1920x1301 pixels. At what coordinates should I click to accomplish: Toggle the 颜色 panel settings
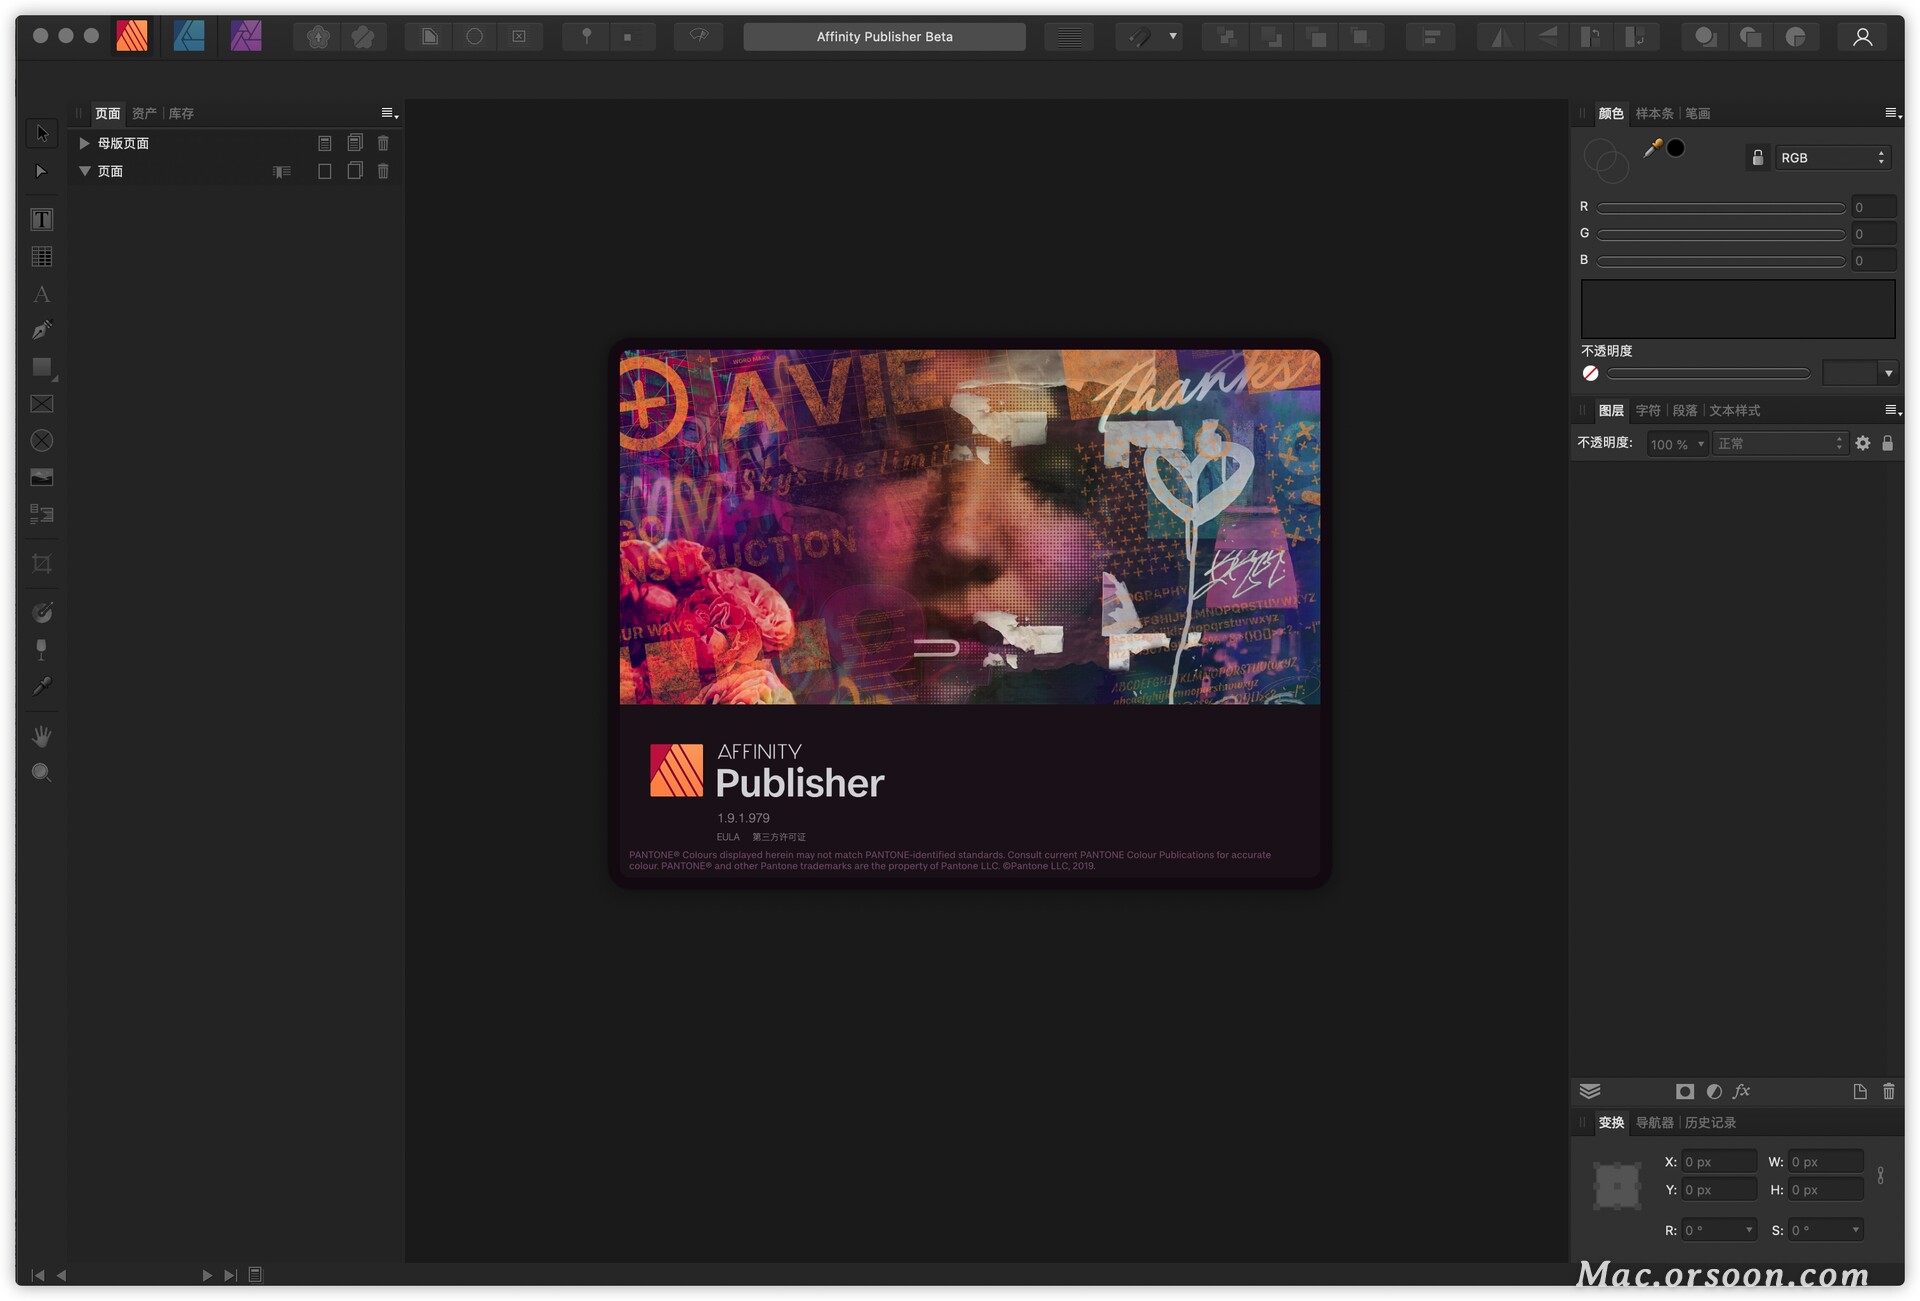pyautogui.click(x=1888, y=112)
